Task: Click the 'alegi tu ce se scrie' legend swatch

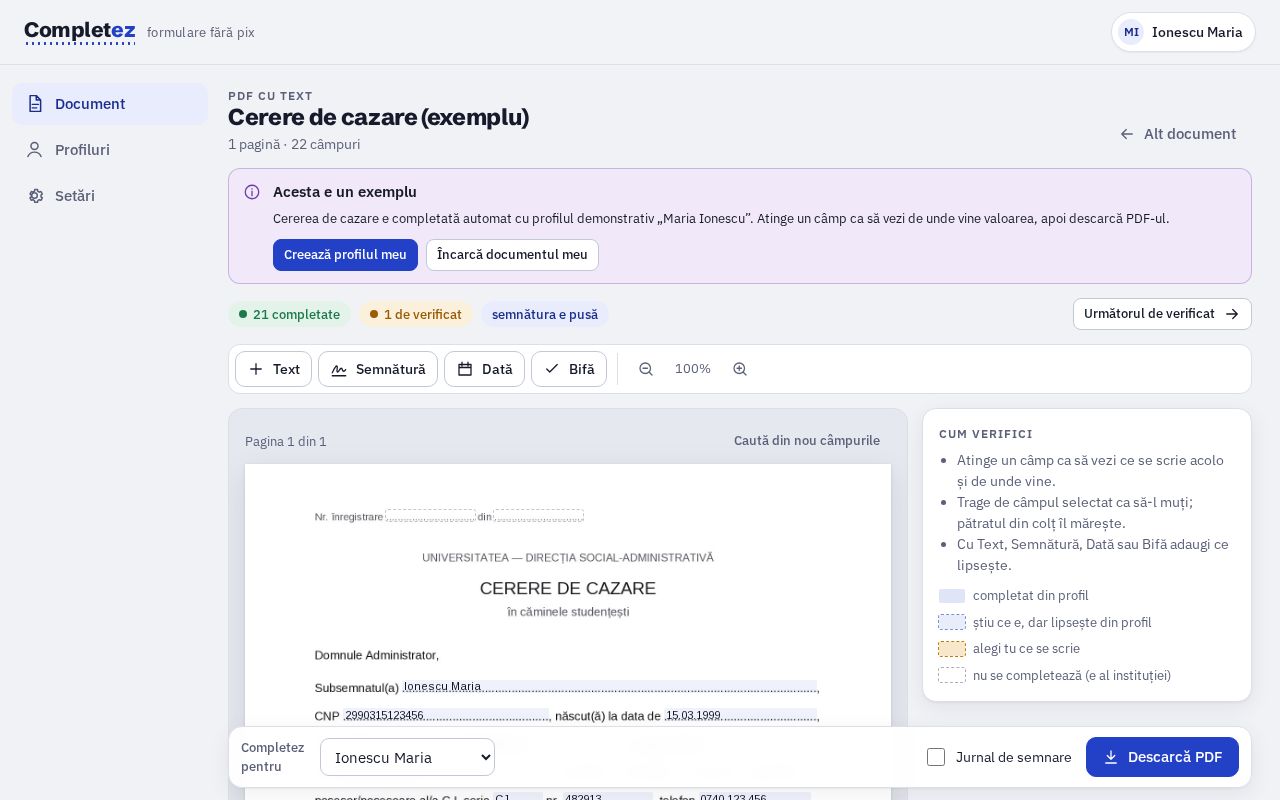Action: point(952,649)
